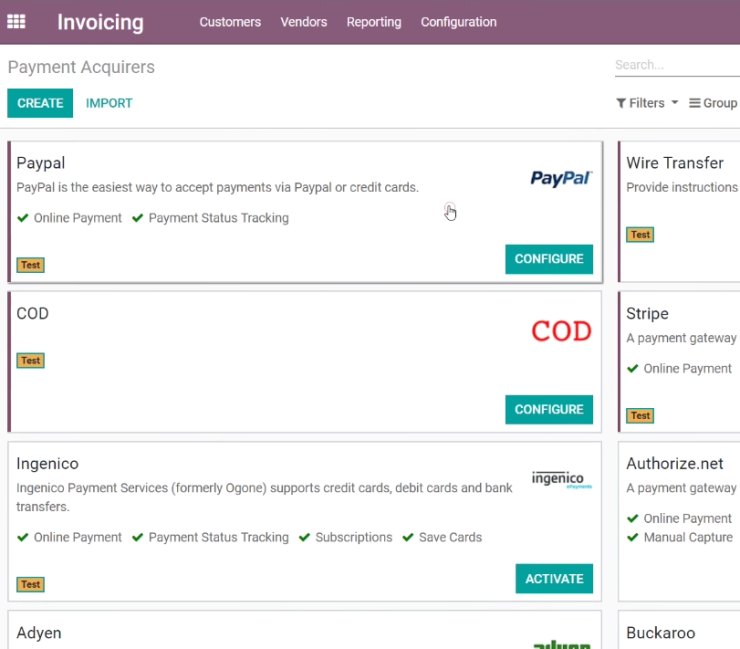Open the Stripe card title
This screenshot has height=649, width=740.
[x=647, y=313]
